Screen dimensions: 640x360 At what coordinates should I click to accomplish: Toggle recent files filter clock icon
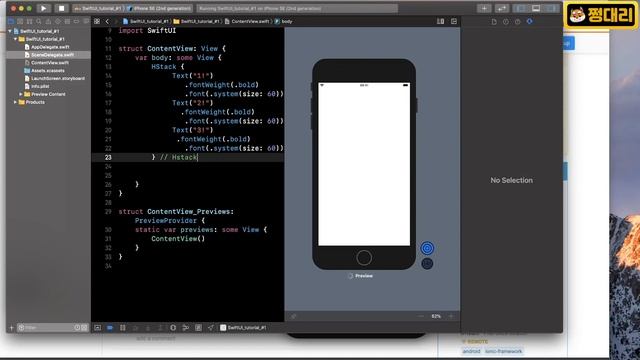click(x=77, y=328)
